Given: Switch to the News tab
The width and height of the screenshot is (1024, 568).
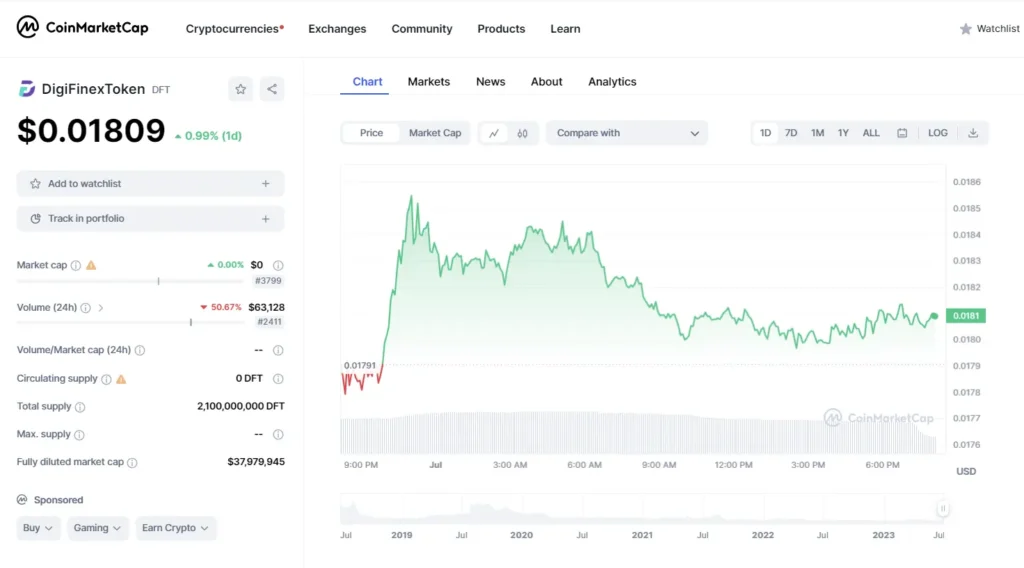Looking at the screenshot, I should (x=490, y=82).
